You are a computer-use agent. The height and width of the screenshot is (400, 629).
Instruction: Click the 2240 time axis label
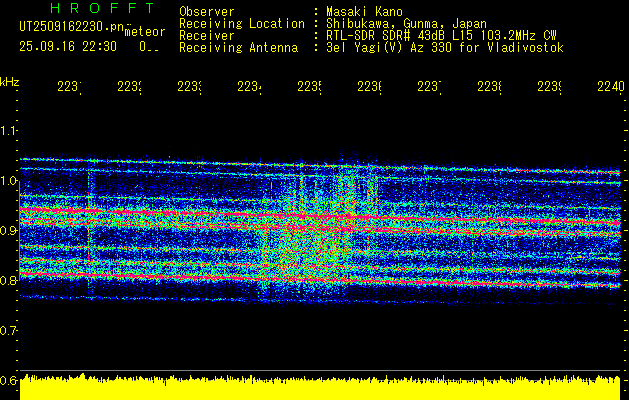pyautogui.click(x=611, y=86)
